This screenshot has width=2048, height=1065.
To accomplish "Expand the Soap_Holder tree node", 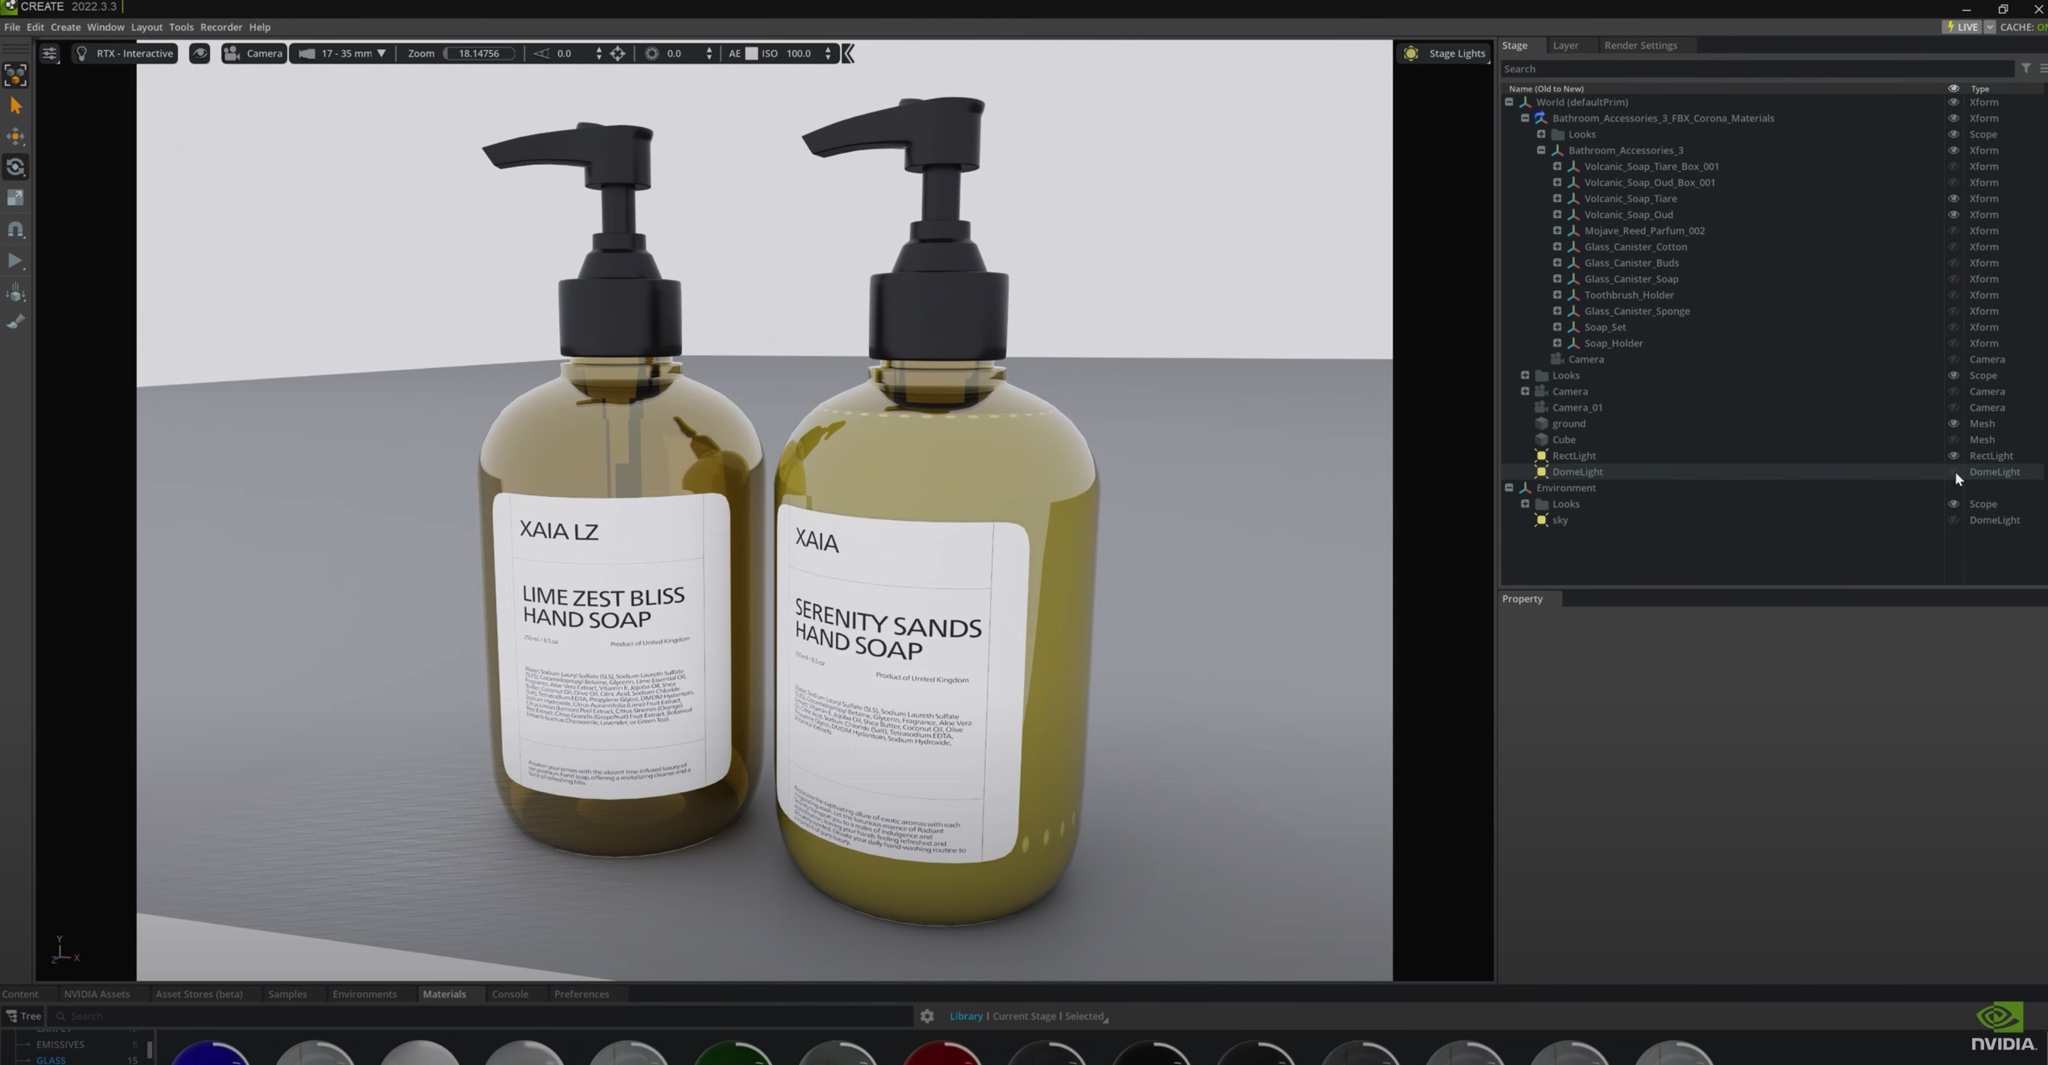I will (x=1557, y=343).
